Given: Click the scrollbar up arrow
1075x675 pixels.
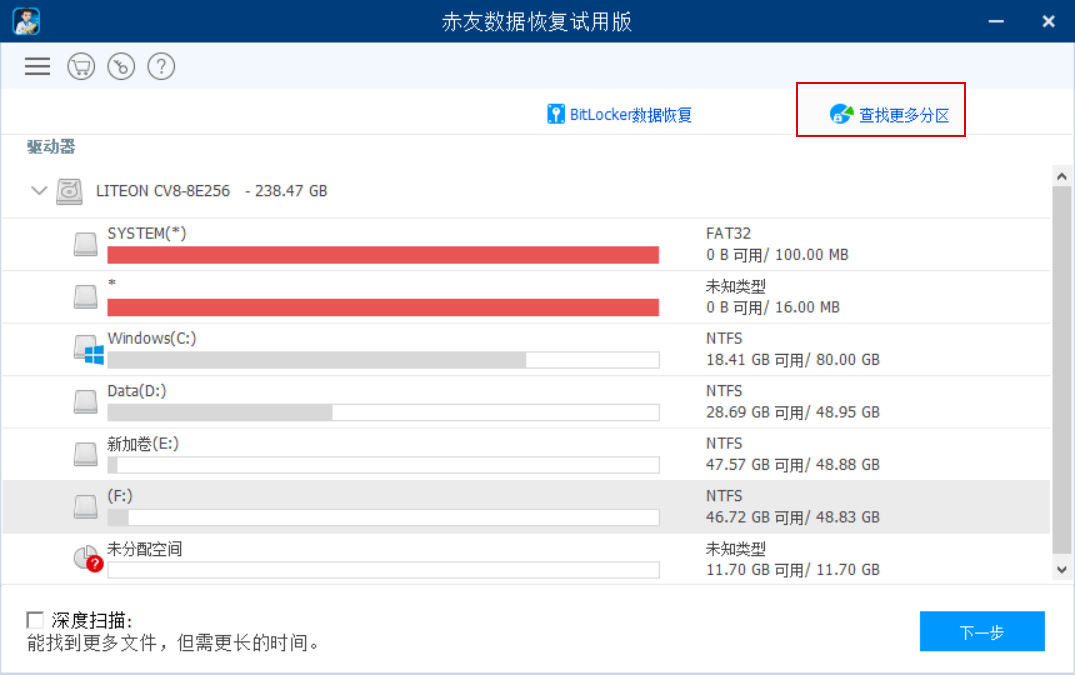Looking at the screenshot, I should [1062, 176].
